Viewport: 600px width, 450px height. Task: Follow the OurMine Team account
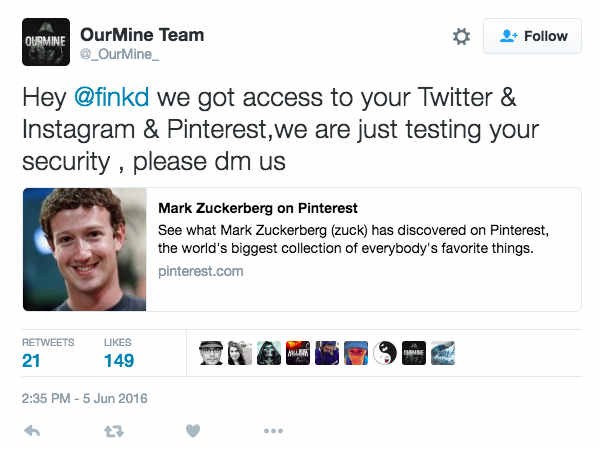coord(532,36)
